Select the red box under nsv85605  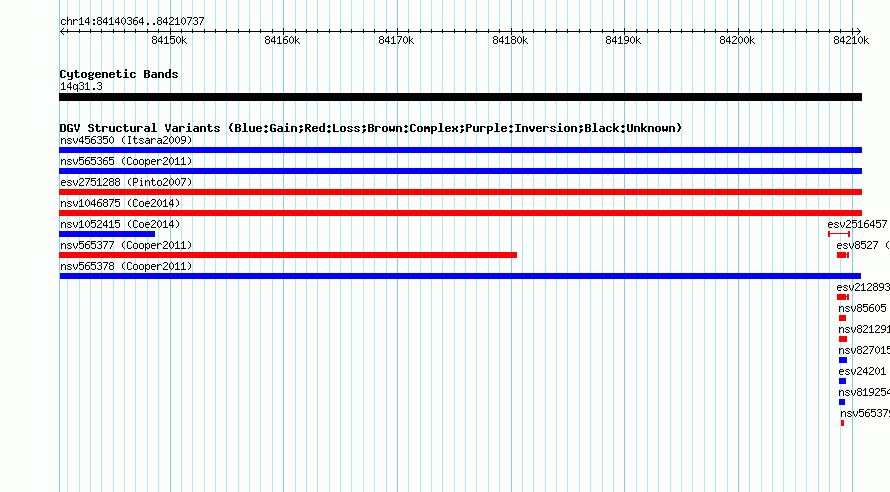[842, 318]
